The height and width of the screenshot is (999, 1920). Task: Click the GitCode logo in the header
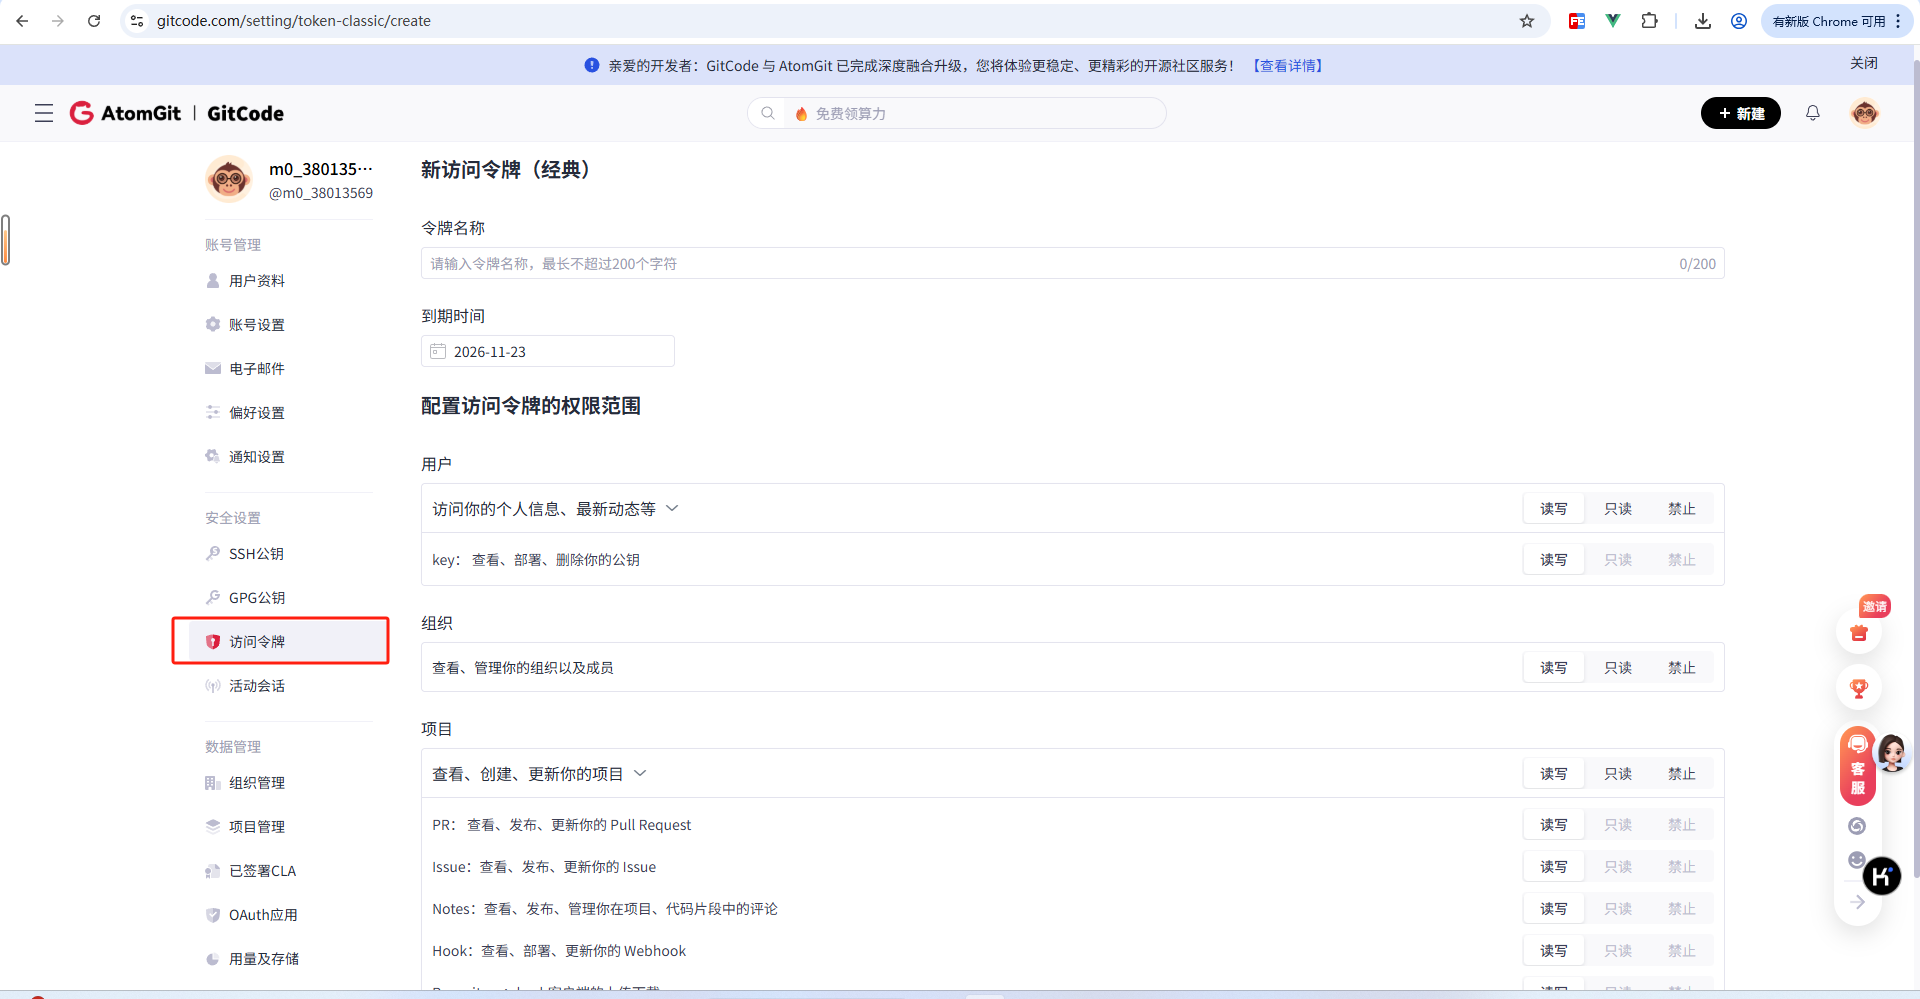pos(243,113)
